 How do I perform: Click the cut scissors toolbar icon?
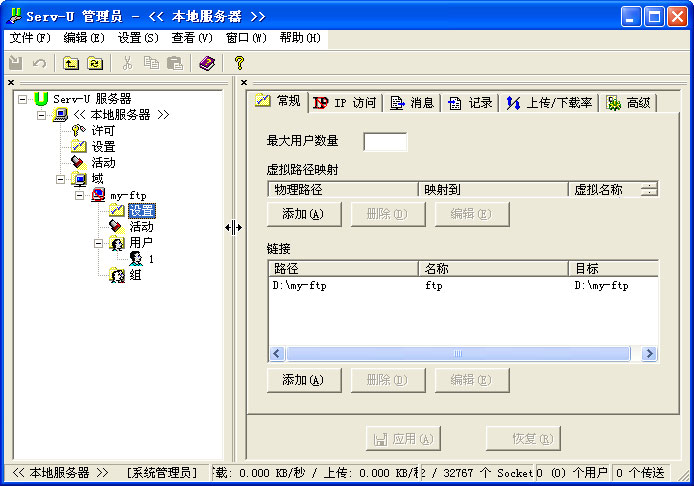pos(127,63)
